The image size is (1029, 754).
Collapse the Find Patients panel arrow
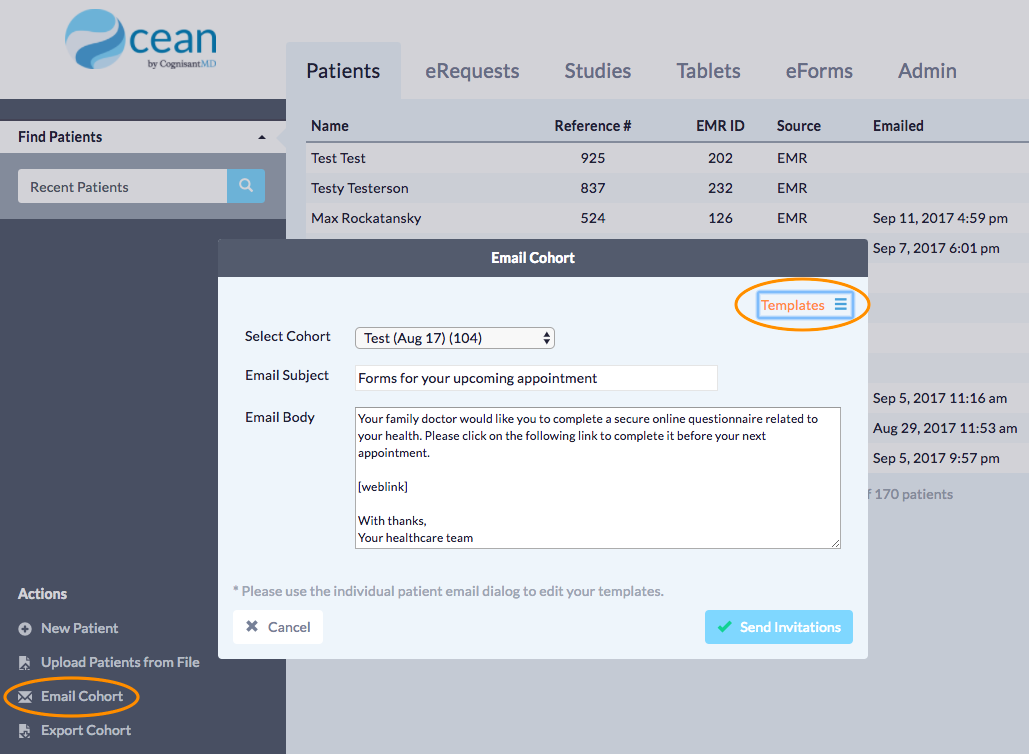click(262, 137)
